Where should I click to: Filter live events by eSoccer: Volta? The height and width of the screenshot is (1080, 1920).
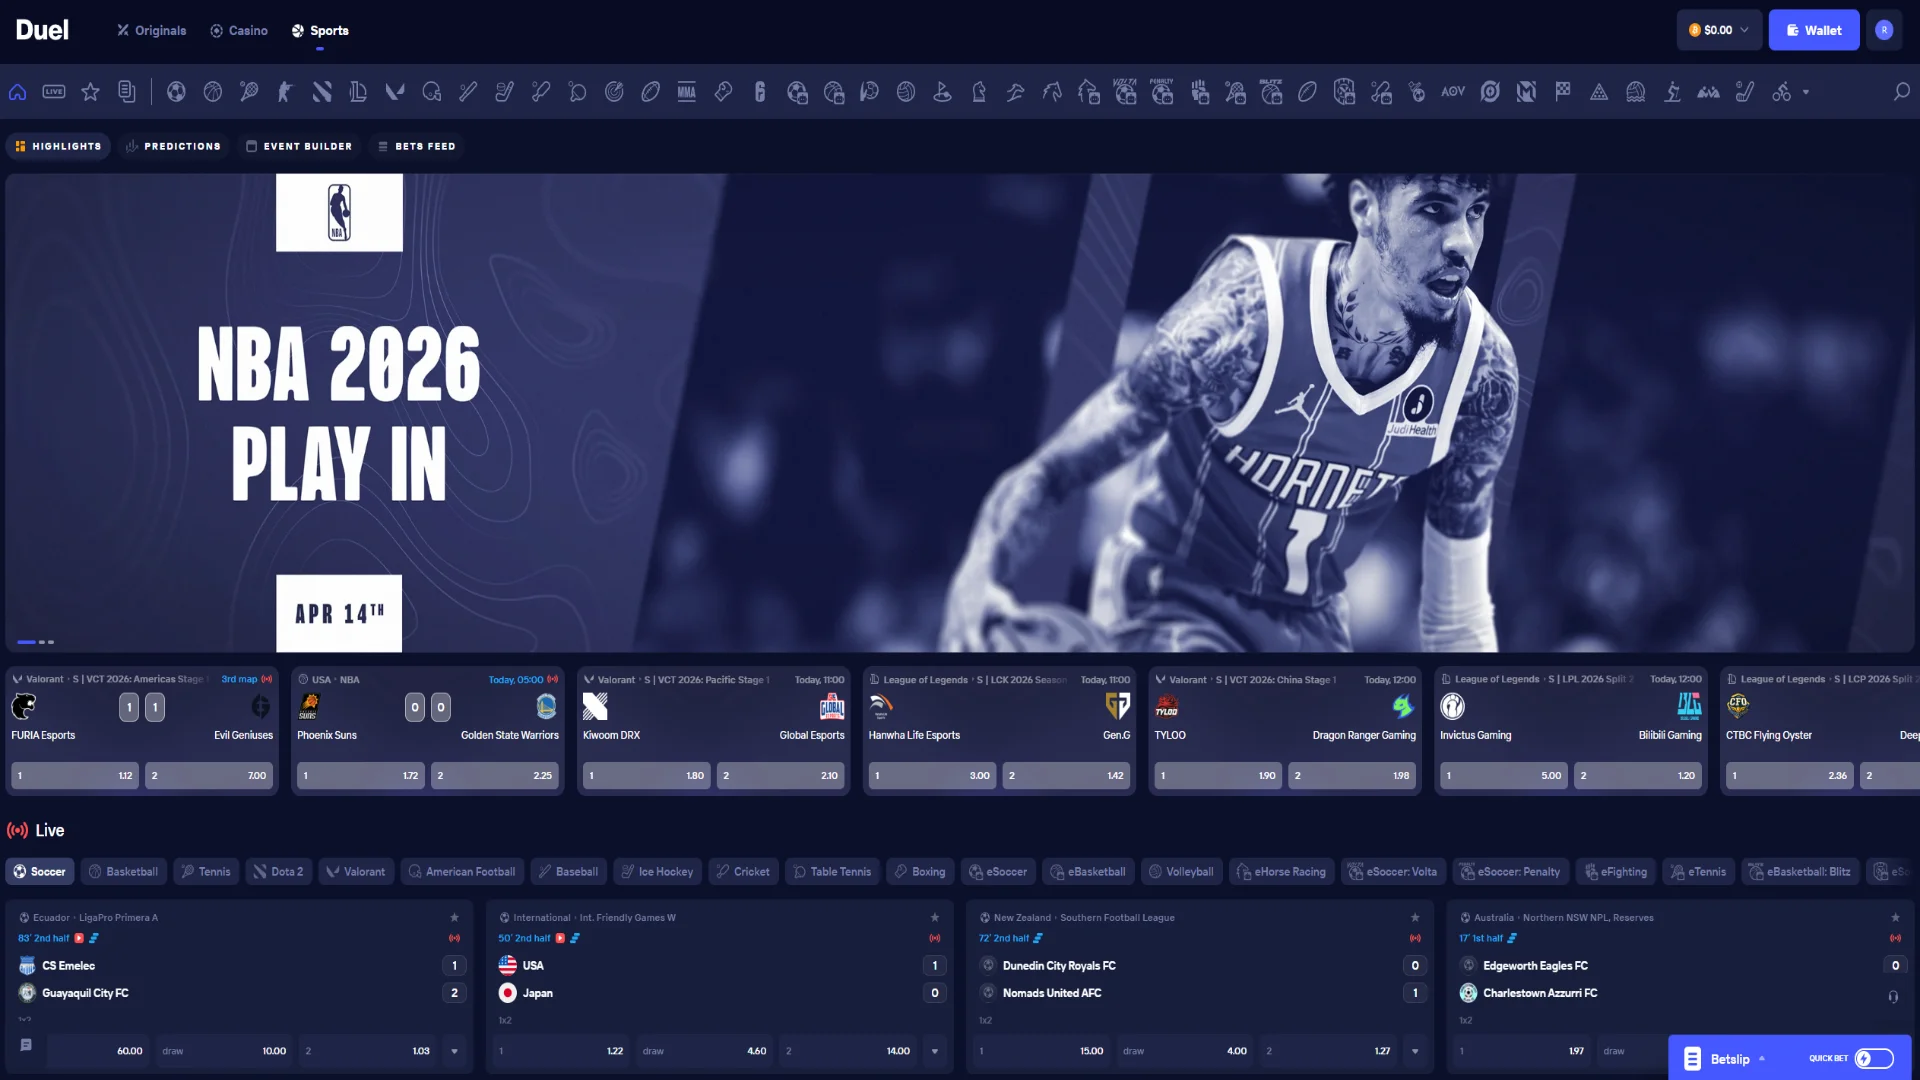click(1392, 872)
